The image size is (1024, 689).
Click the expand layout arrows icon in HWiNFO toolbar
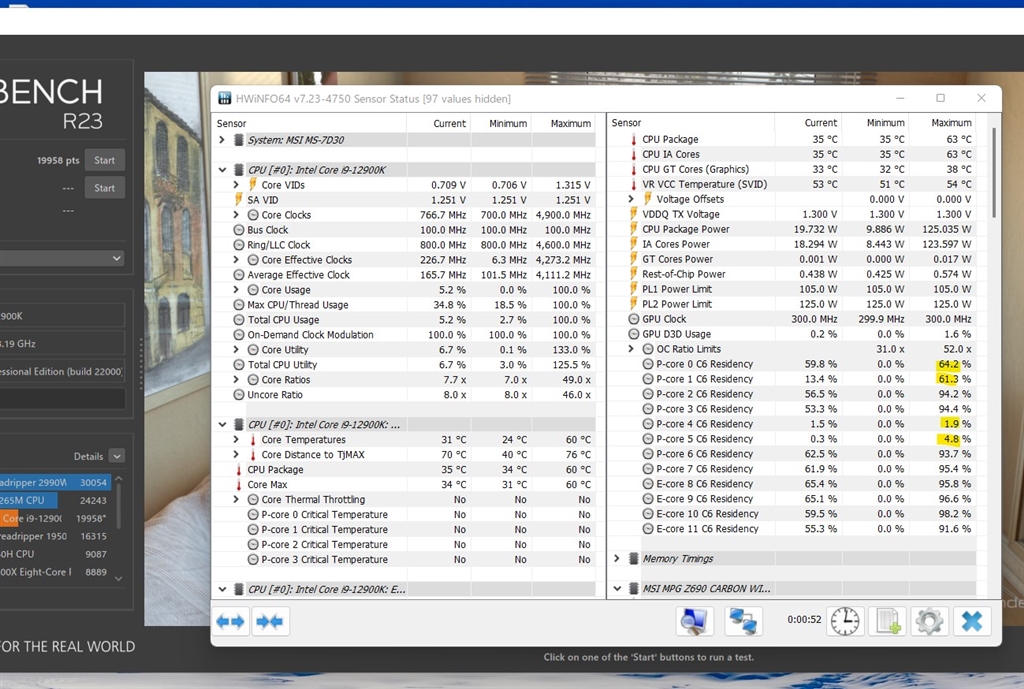(231, 621)
